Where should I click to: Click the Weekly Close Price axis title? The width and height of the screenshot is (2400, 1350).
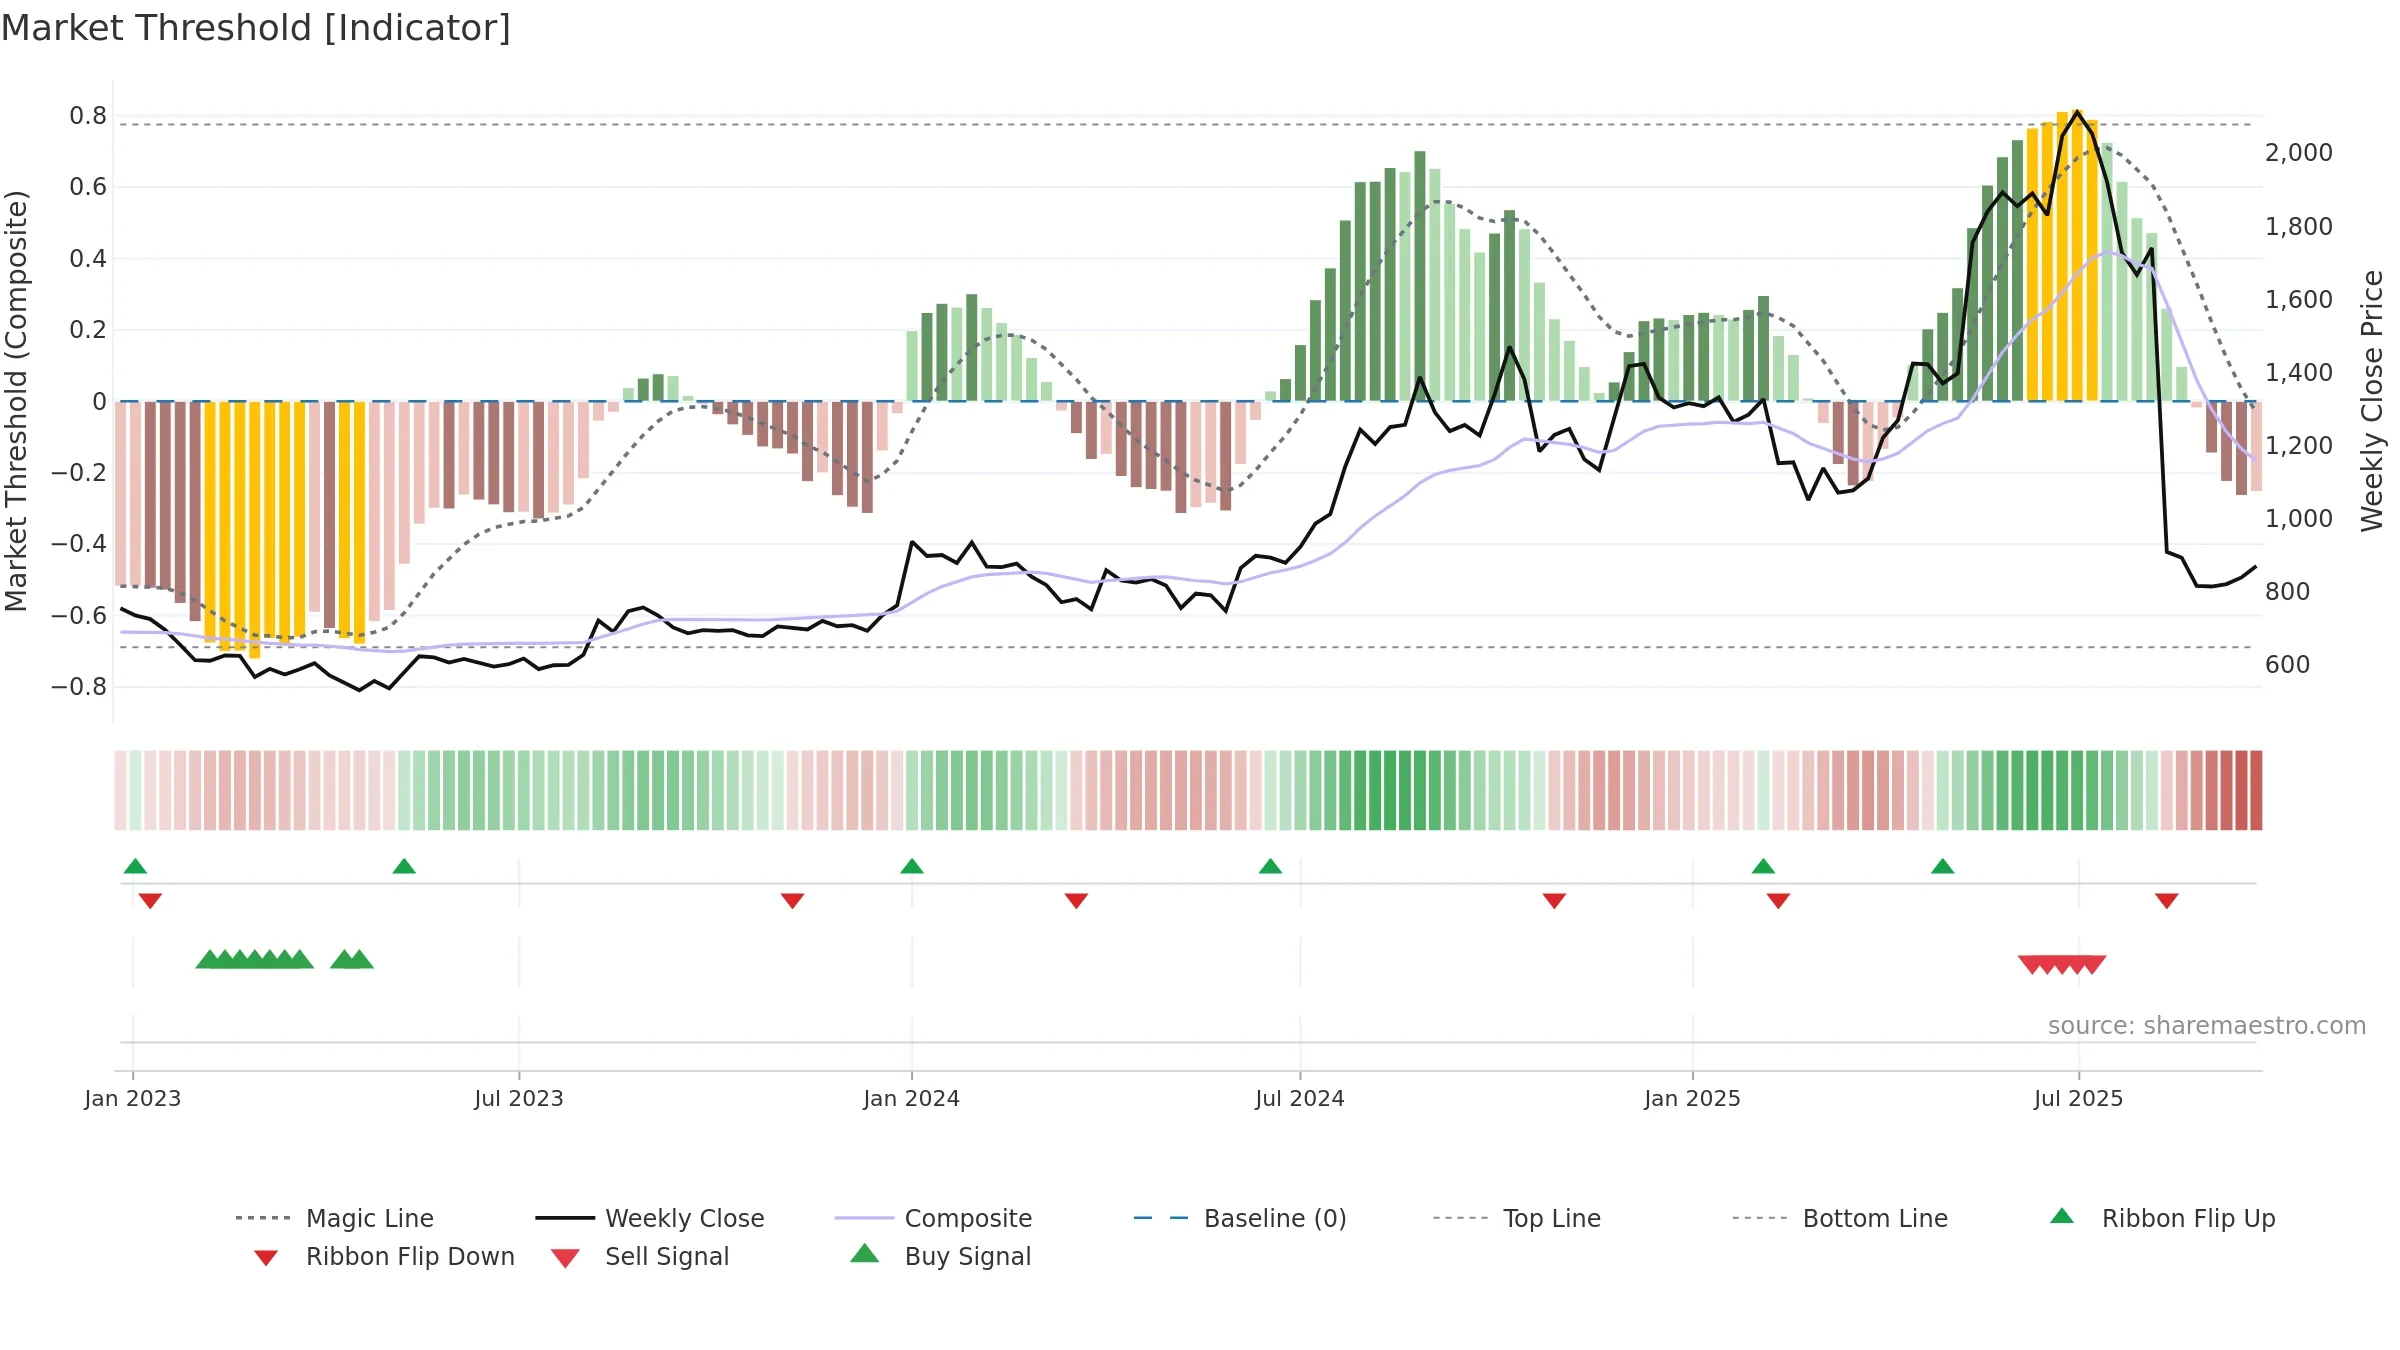point(2373,400)
